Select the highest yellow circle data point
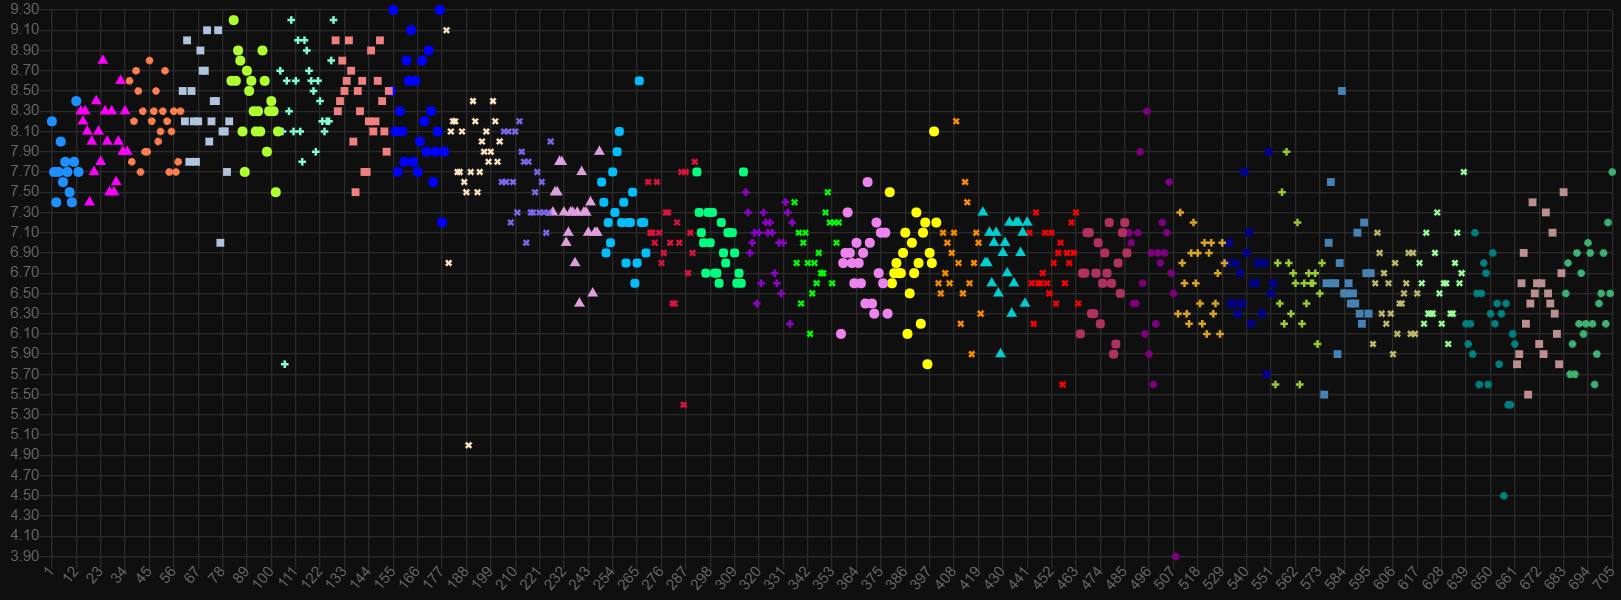This screenshot has height=600, width=1621. point(934,131)
